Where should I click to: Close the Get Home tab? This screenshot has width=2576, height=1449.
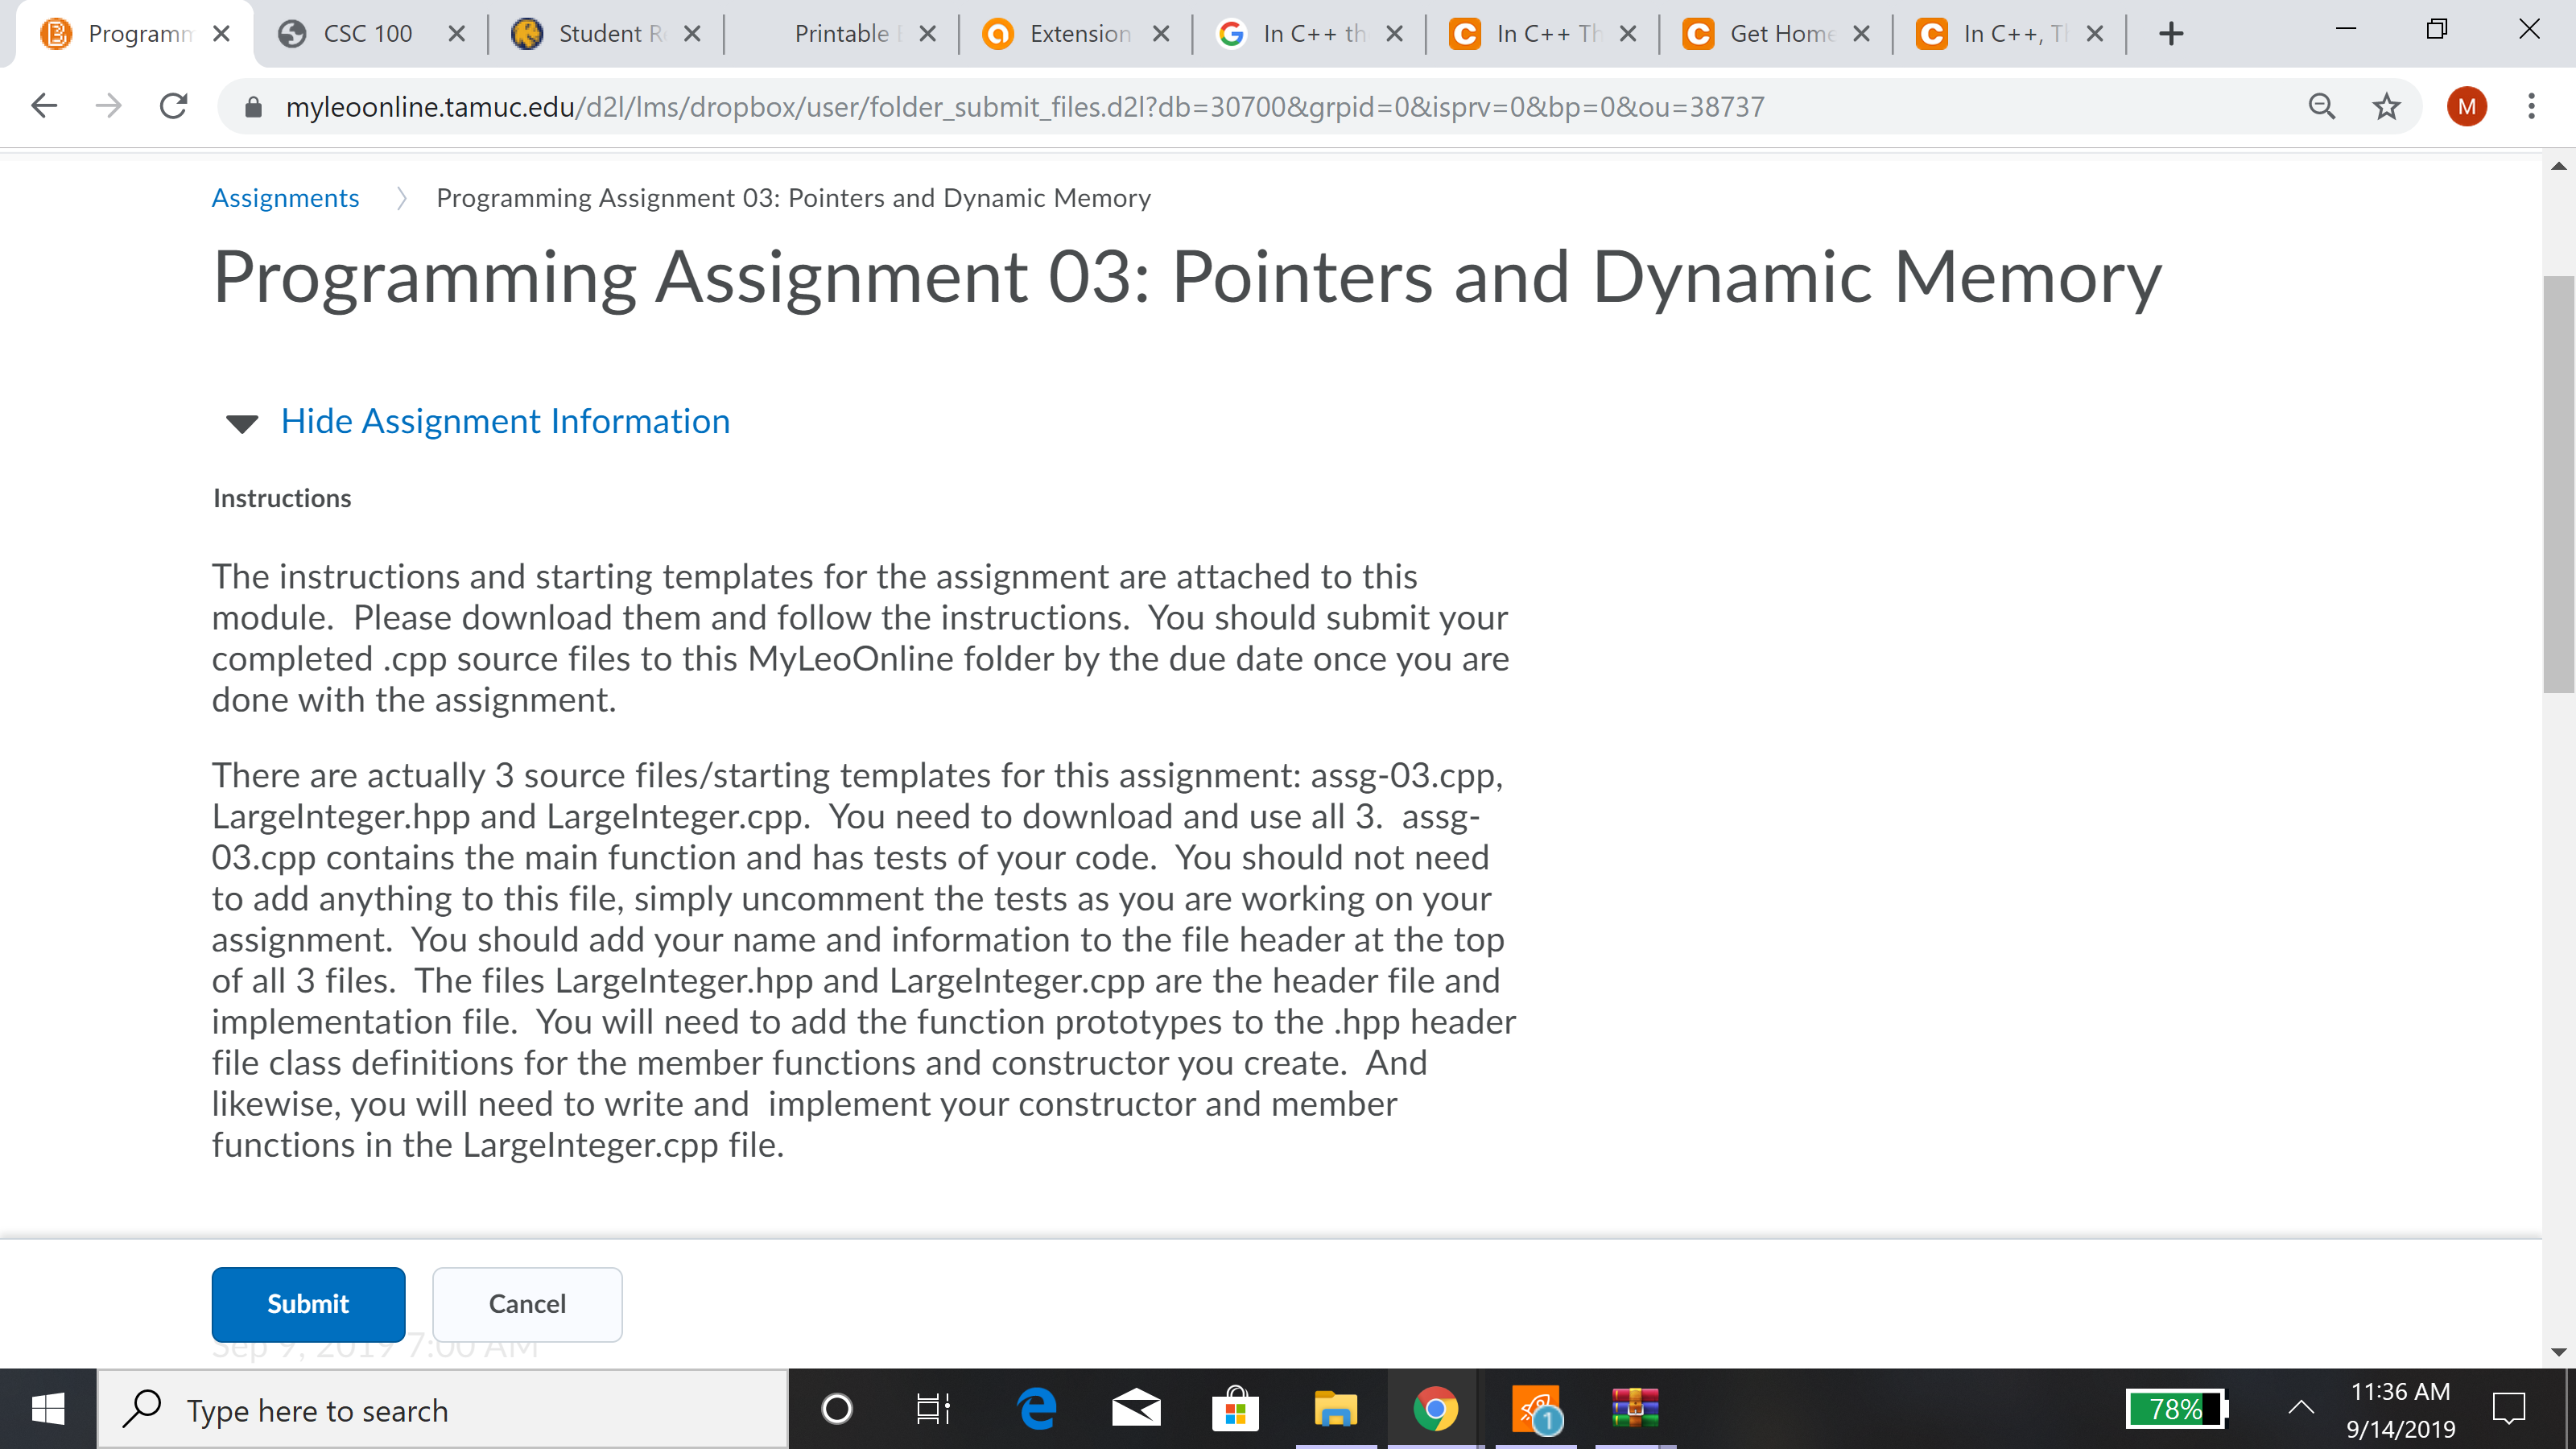point(1861,34)
